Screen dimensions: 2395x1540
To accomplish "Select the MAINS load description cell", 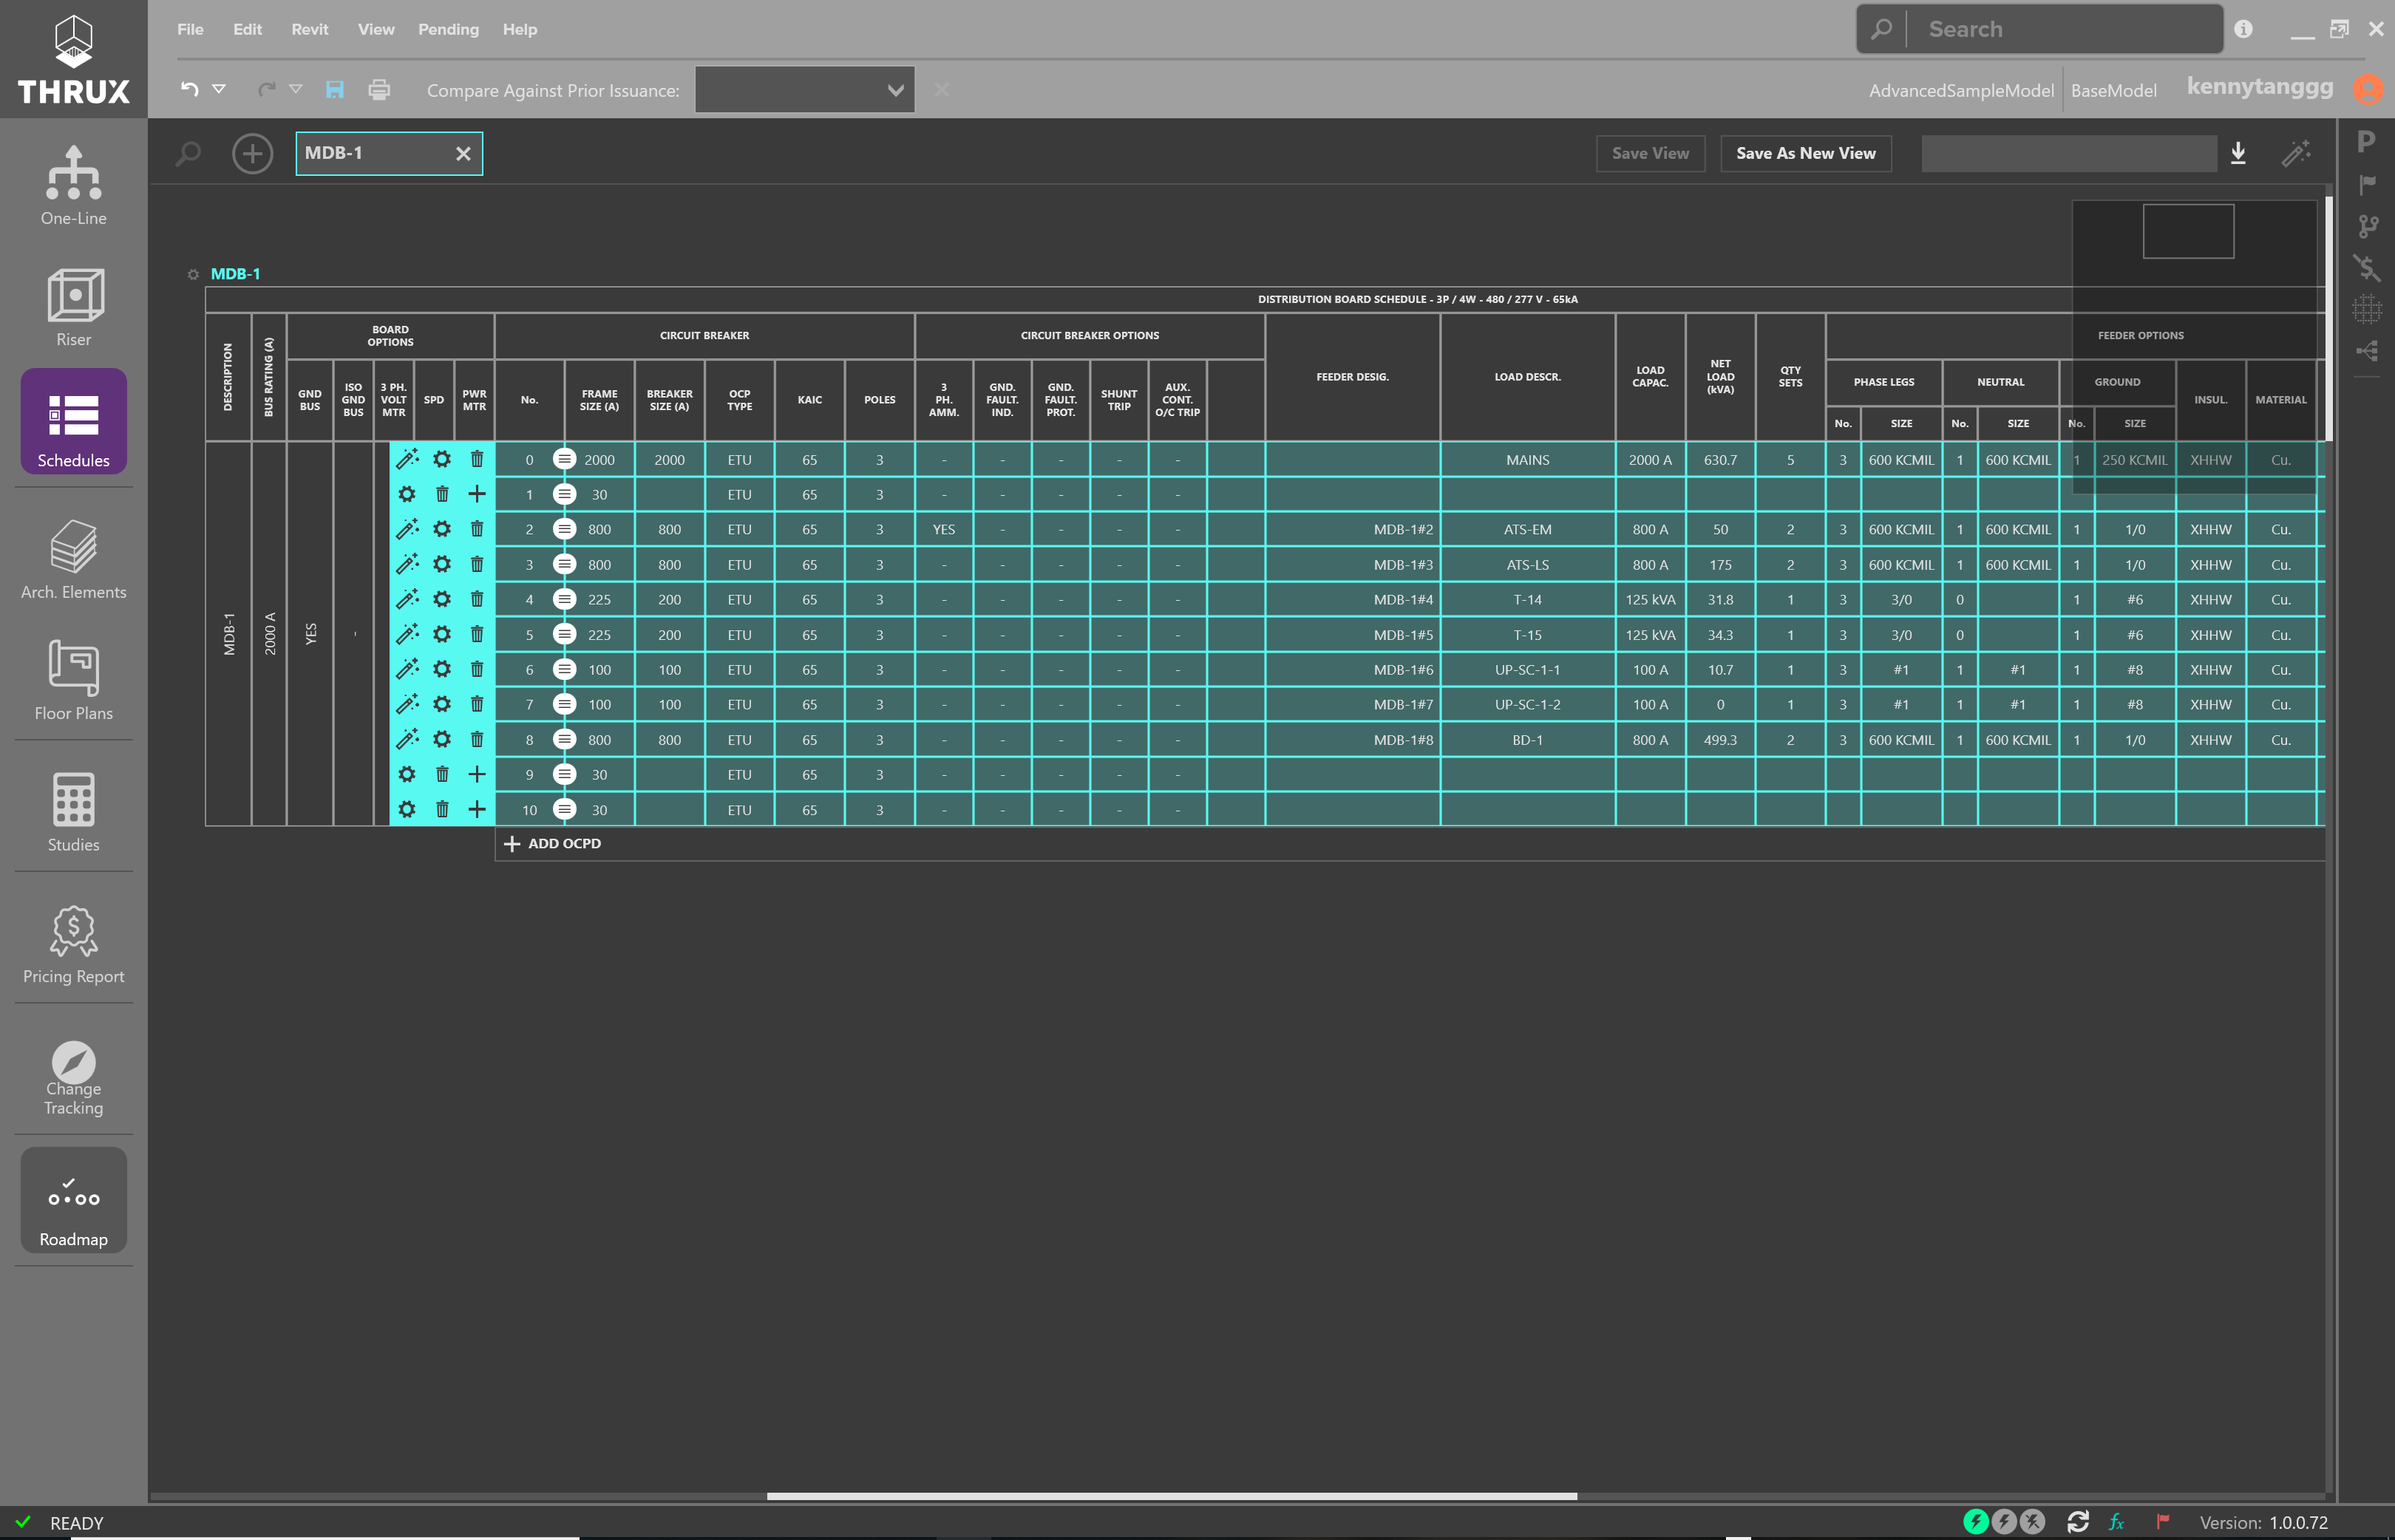I will 1527,459.
